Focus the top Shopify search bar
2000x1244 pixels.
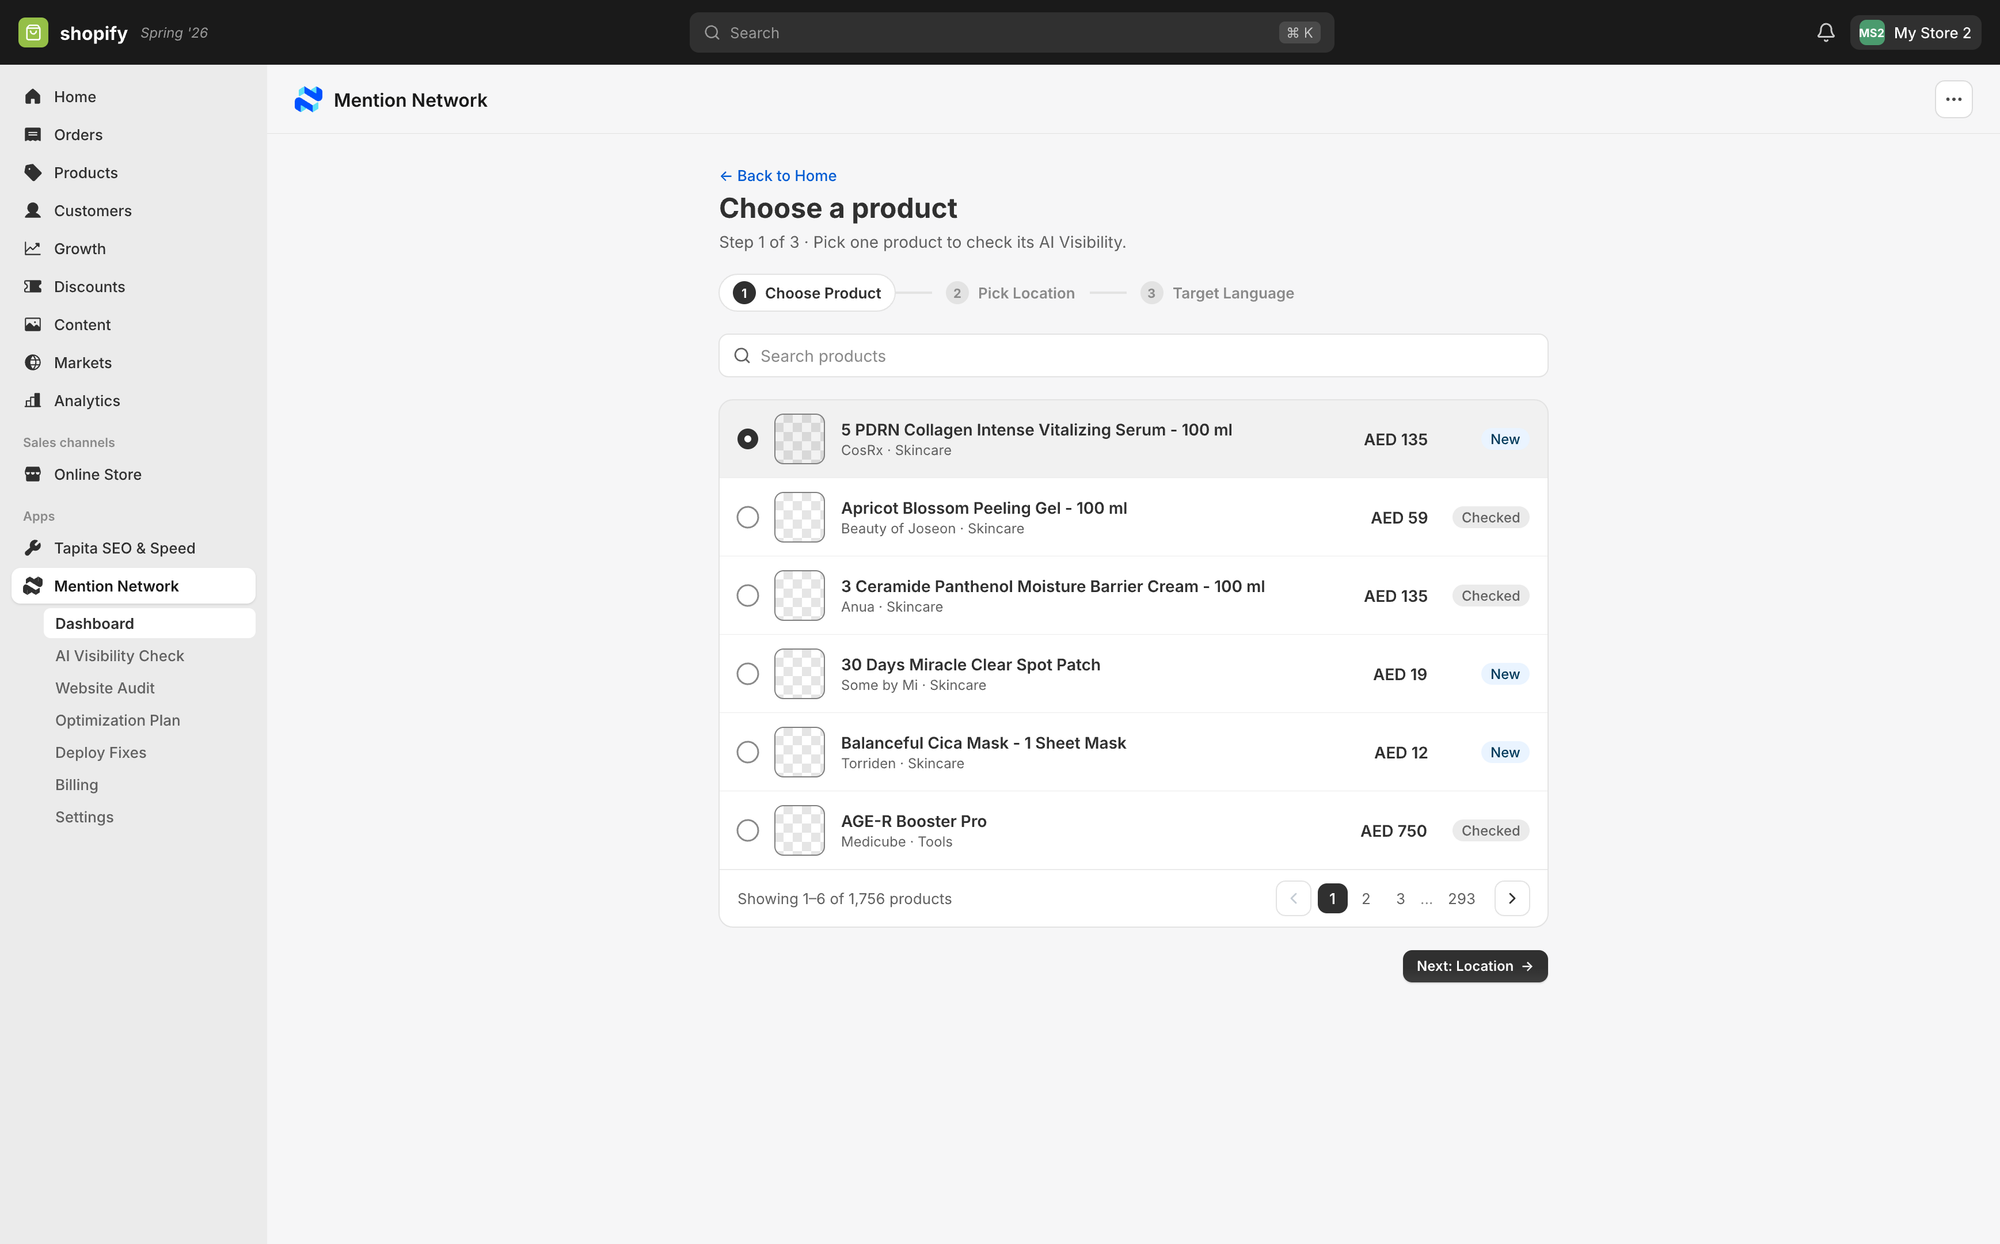coord(1011,33)
